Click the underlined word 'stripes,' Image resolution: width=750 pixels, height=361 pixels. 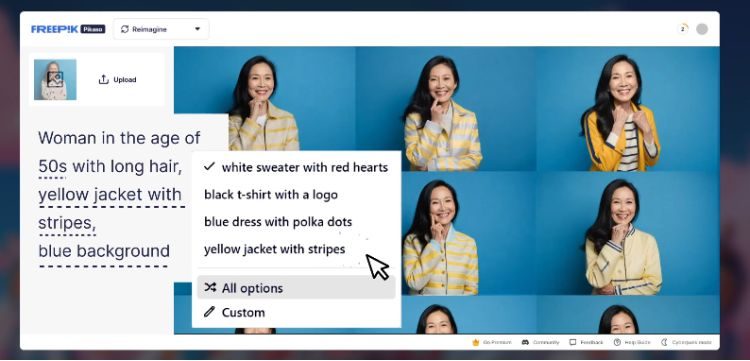(x=66, y=223)
